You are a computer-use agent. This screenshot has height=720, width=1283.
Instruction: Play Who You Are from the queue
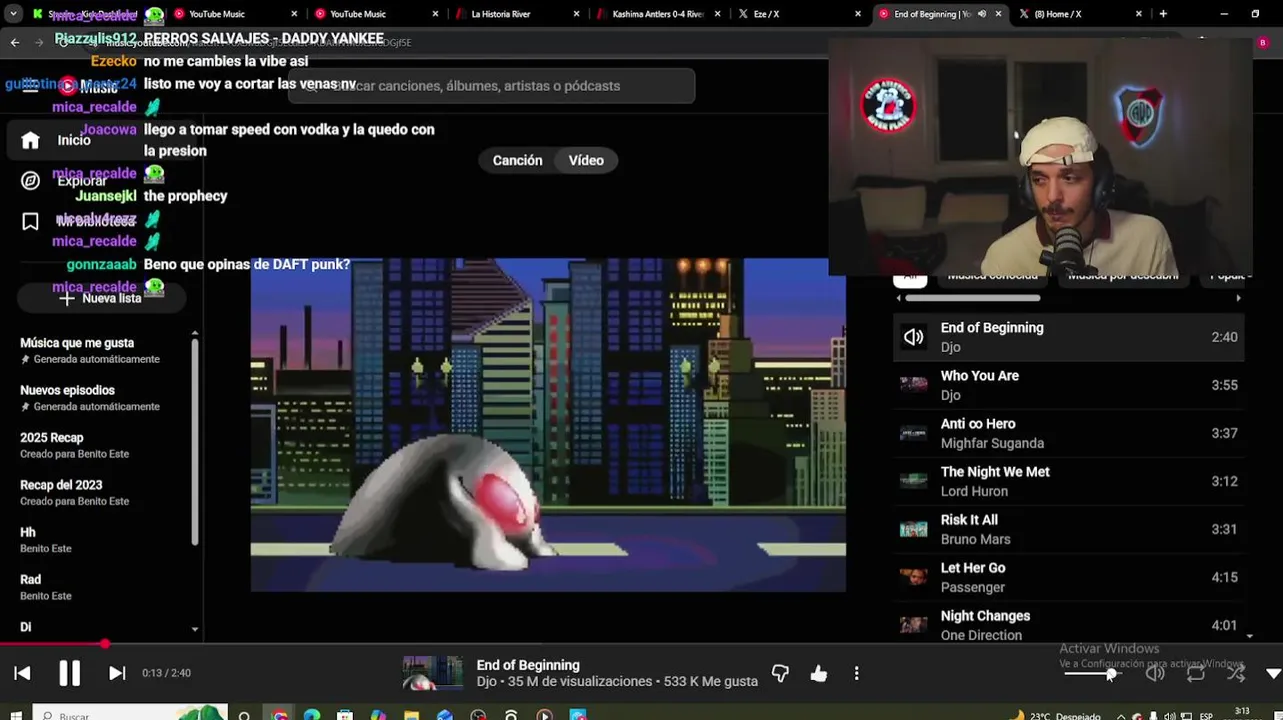[x=1068, y=385]
